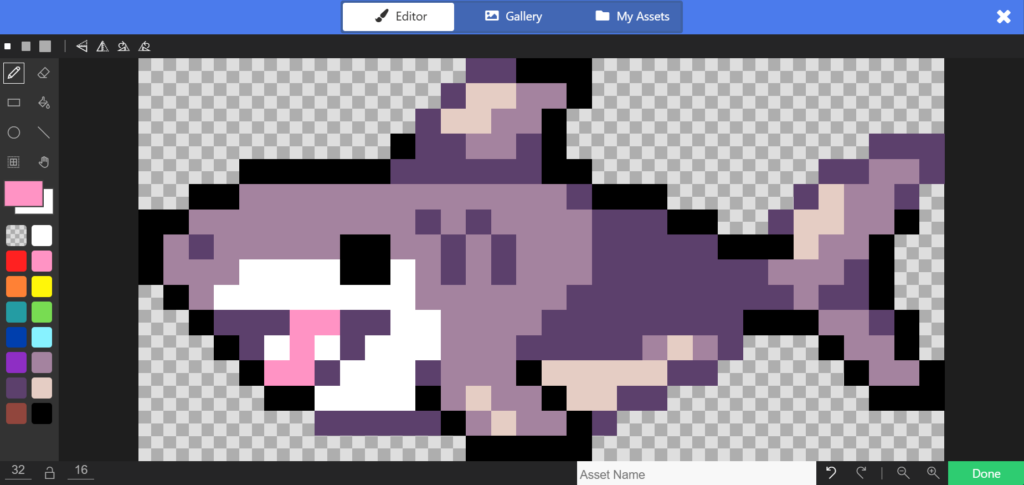
Task: Switch to the Pan hand tool
Action: 43,162
